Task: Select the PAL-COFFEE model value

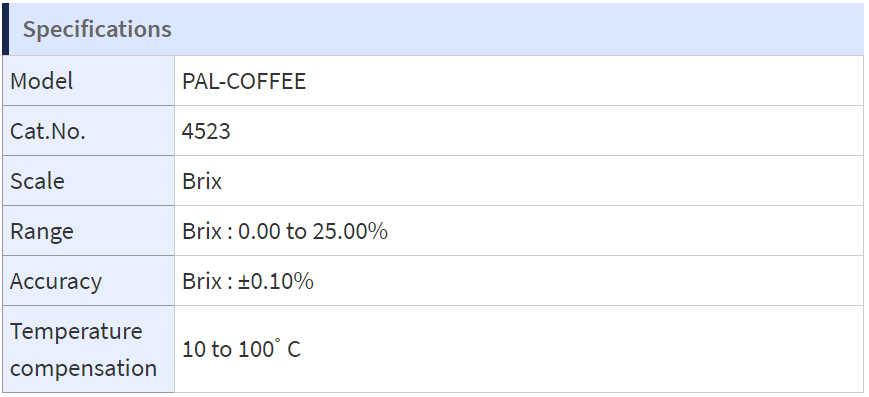Action: tap(244, 82)
